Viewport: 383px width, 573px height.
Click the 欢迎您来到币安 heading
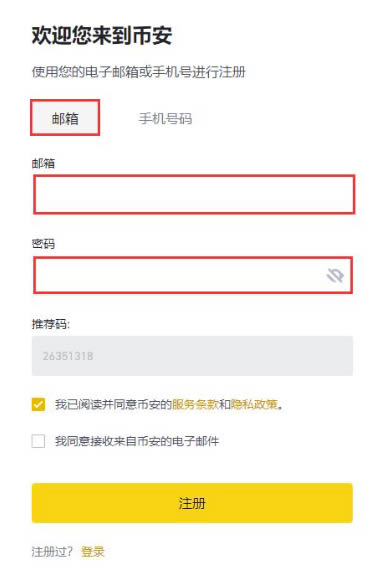pos(102,35)
